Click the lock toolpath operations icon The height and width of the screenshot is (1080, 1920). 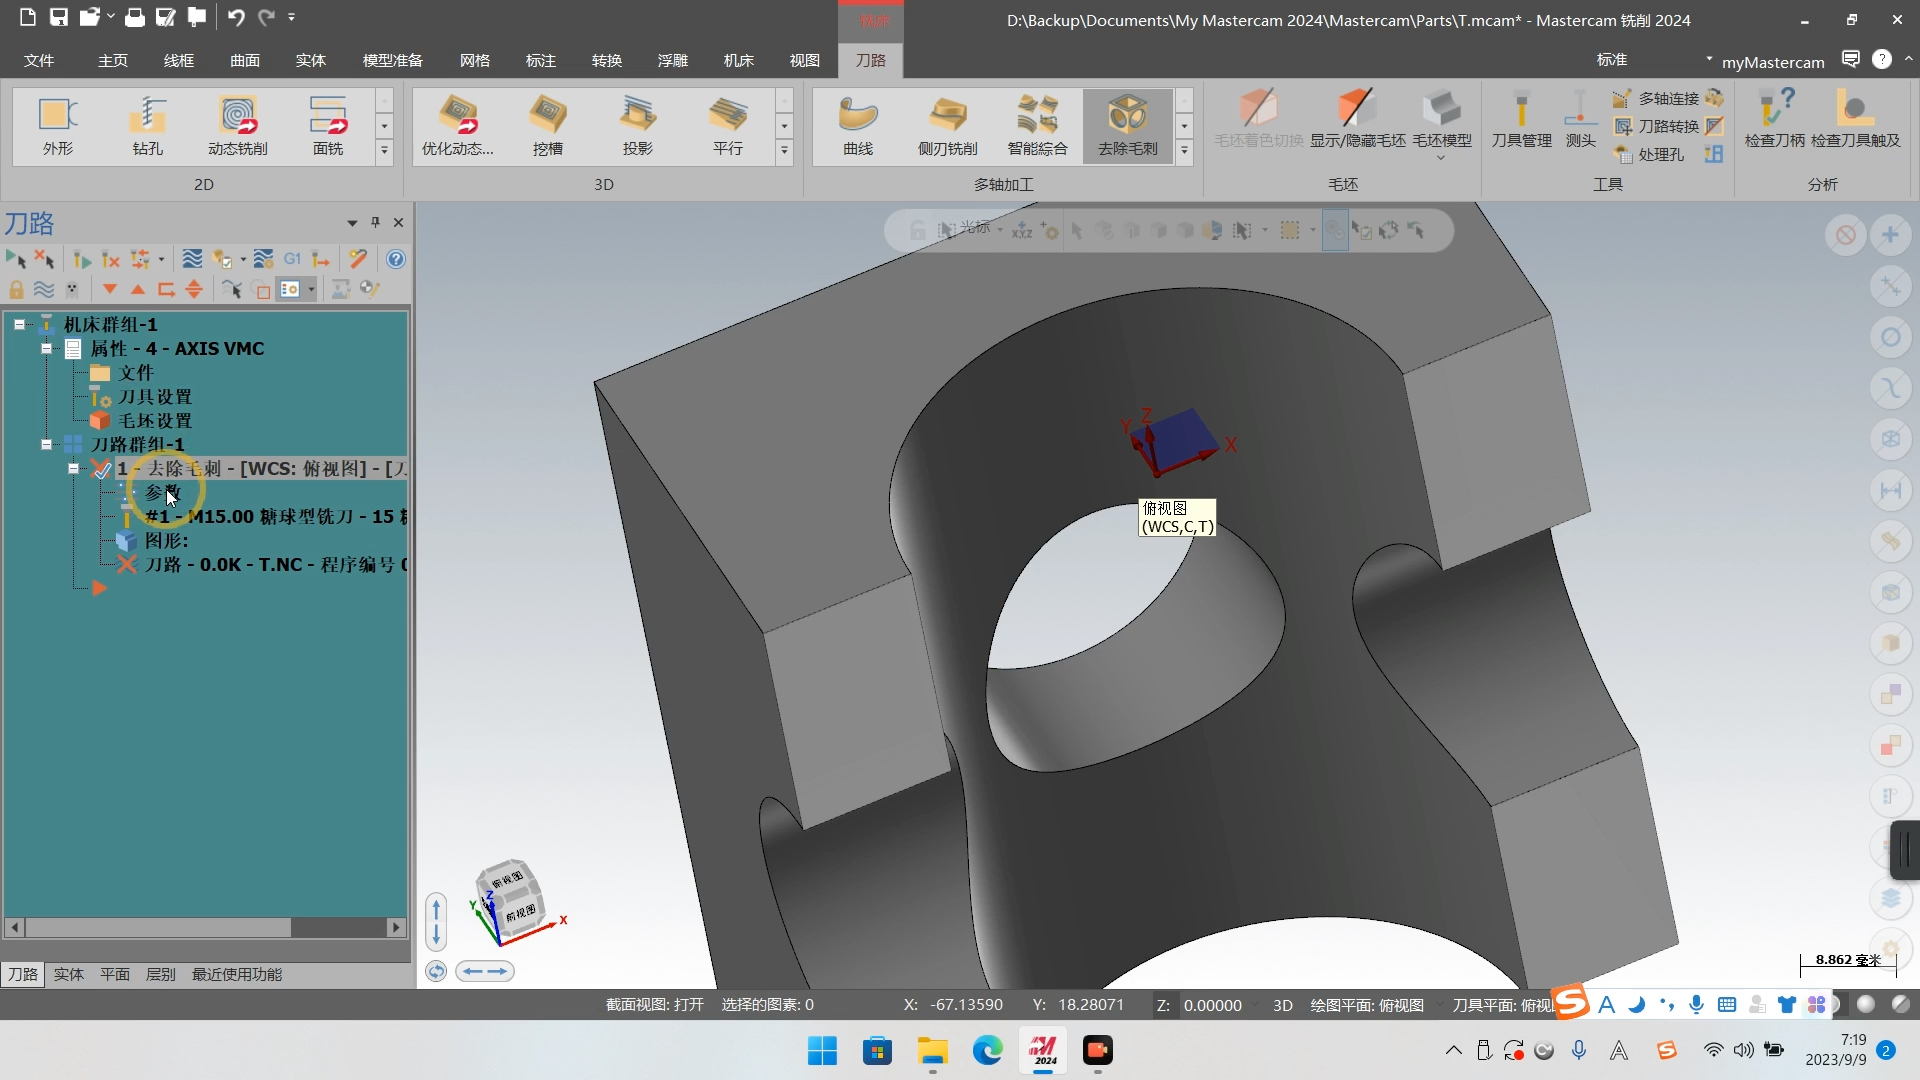pos(16,290)
